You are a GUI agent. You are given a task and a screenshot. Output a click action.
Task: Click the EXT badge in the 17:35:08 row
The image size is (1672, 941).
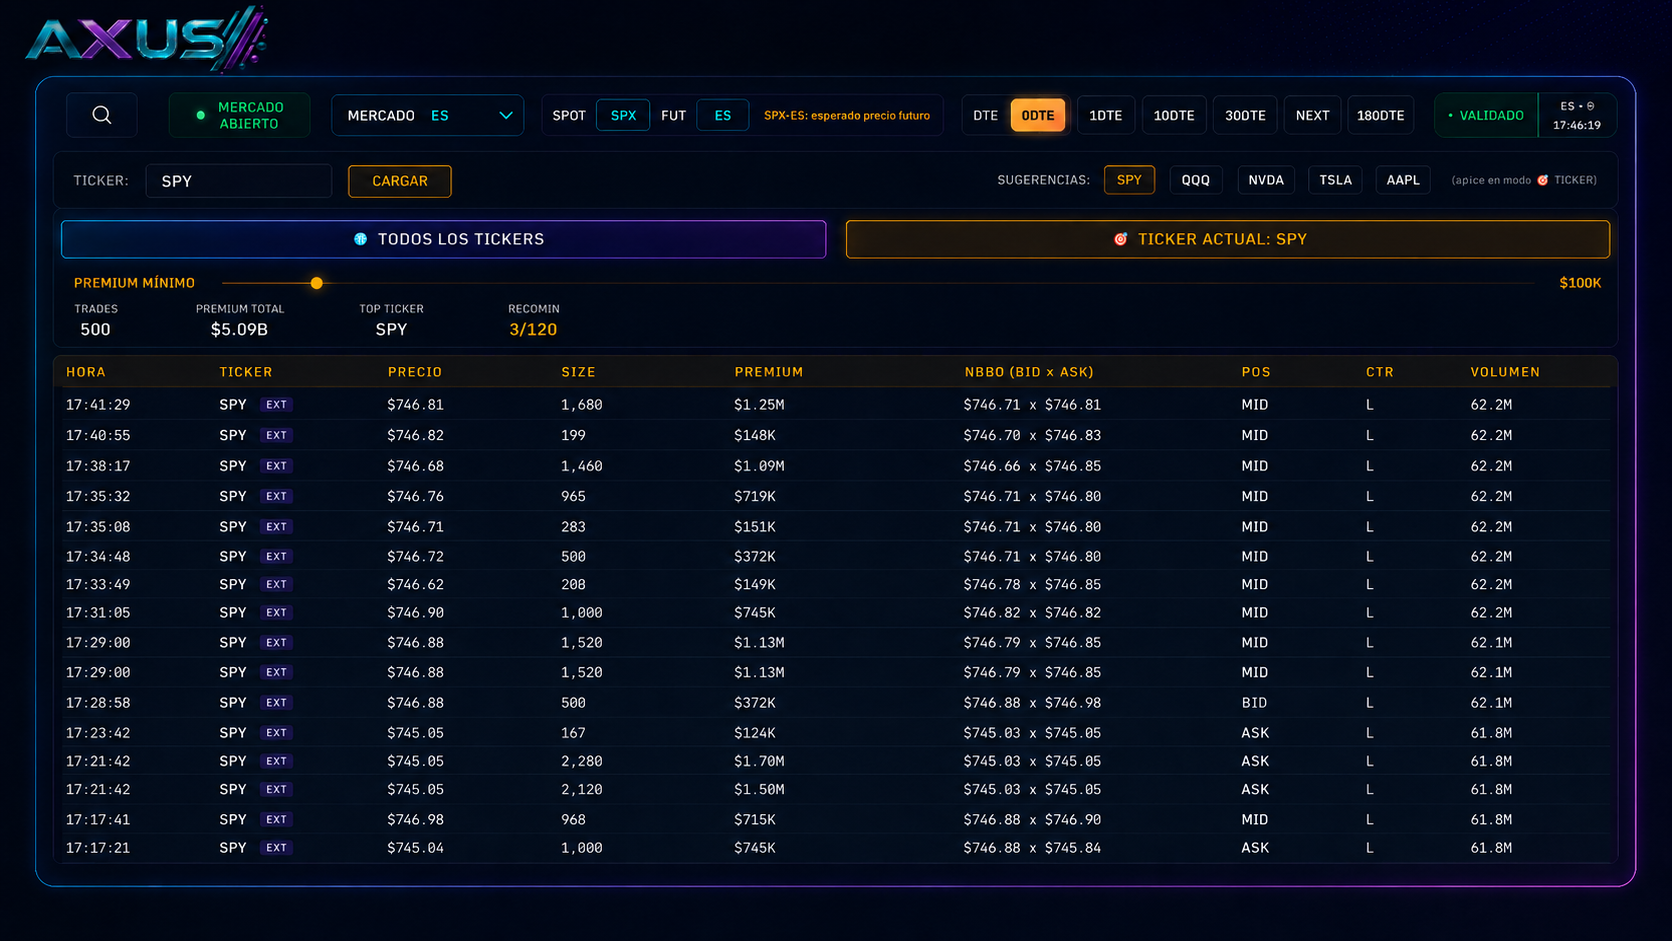[276, 527]
